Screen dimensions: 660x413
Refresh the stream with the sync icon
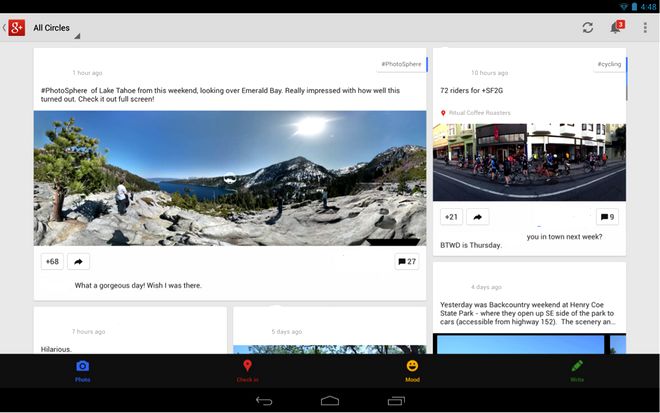(587, 28)
